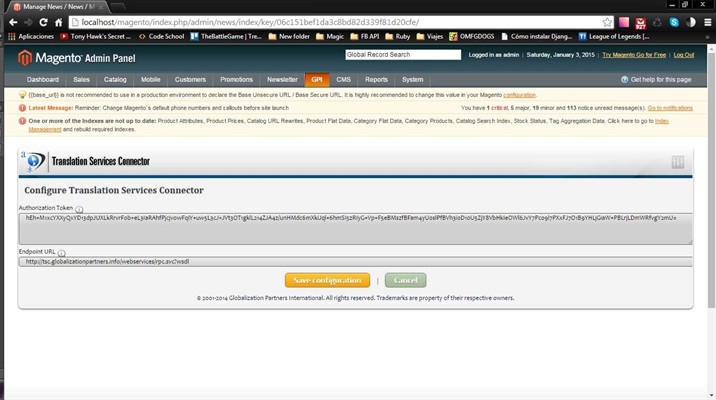Screen dimensions: 716x400
Task: Open the Ruby bookmark folder
Action: 398,36
